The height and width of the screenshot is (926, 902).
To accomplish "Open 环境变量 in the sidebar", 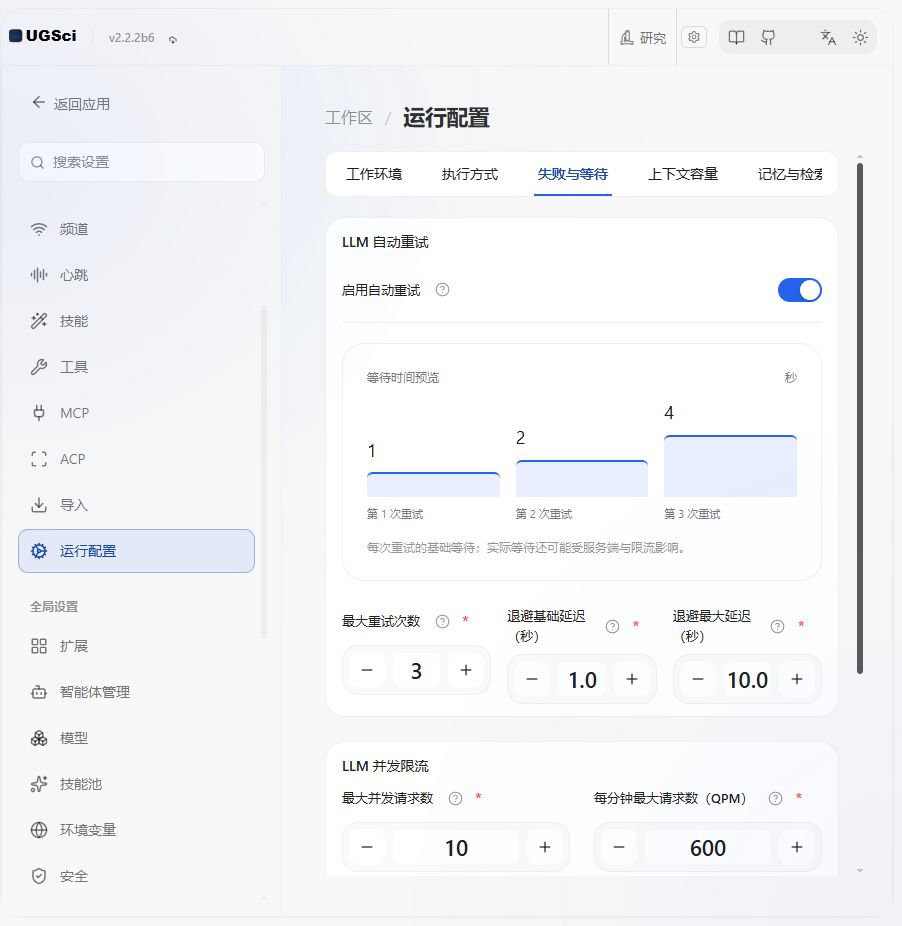I will (136, 830).
